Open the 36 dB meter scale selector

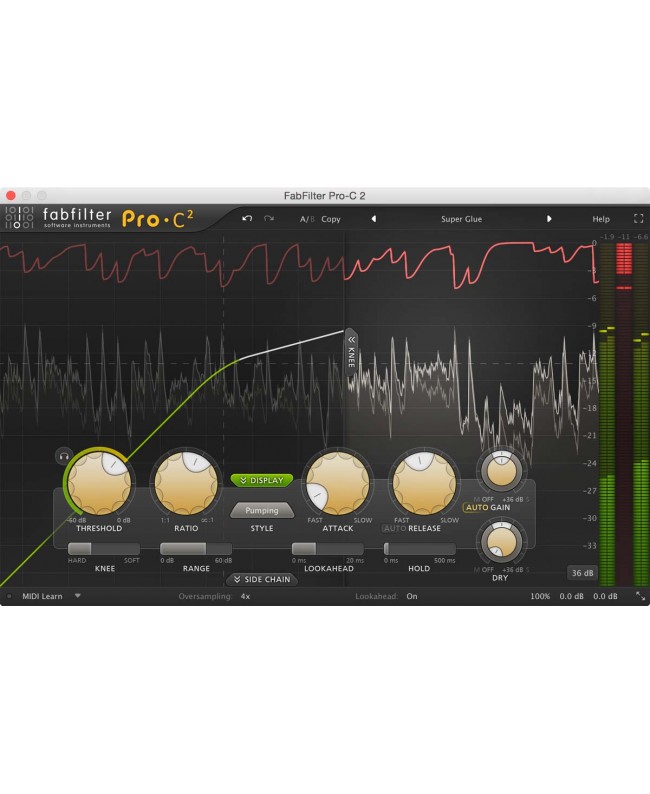point(582,573)
